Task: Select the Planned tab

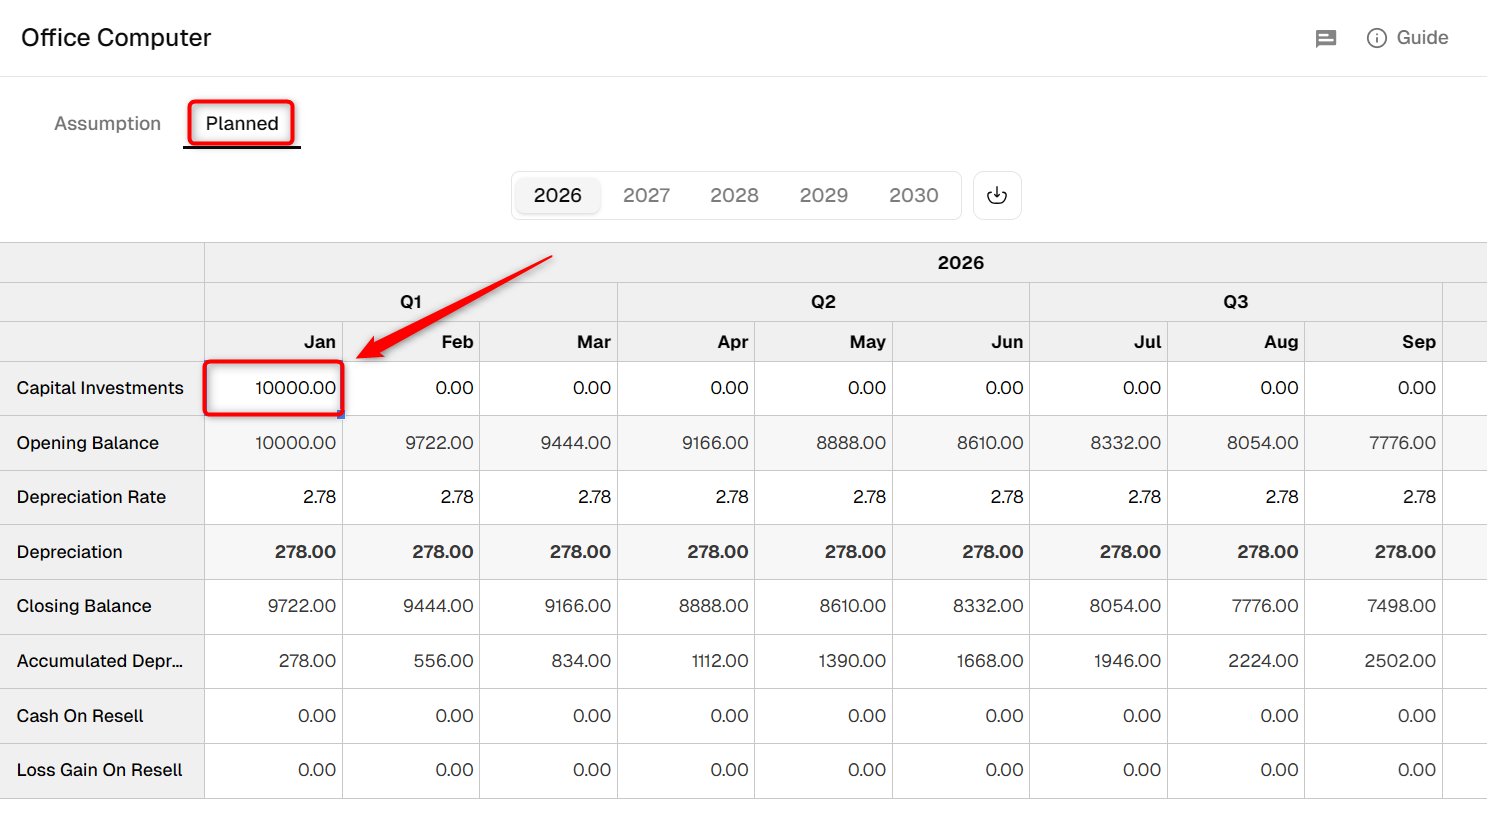Action: [x=242, y=123]
